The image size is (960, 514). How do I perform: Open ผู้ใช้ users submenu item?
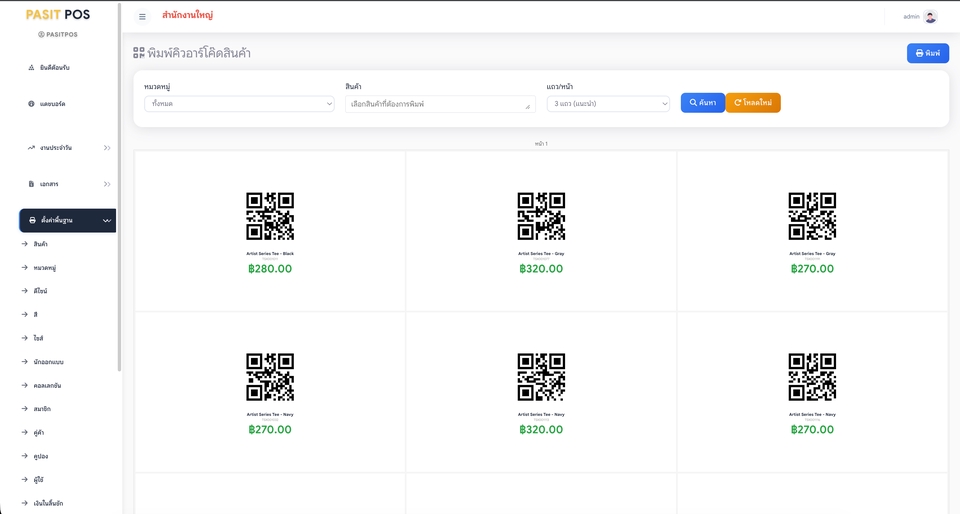(x=39, y=480)
